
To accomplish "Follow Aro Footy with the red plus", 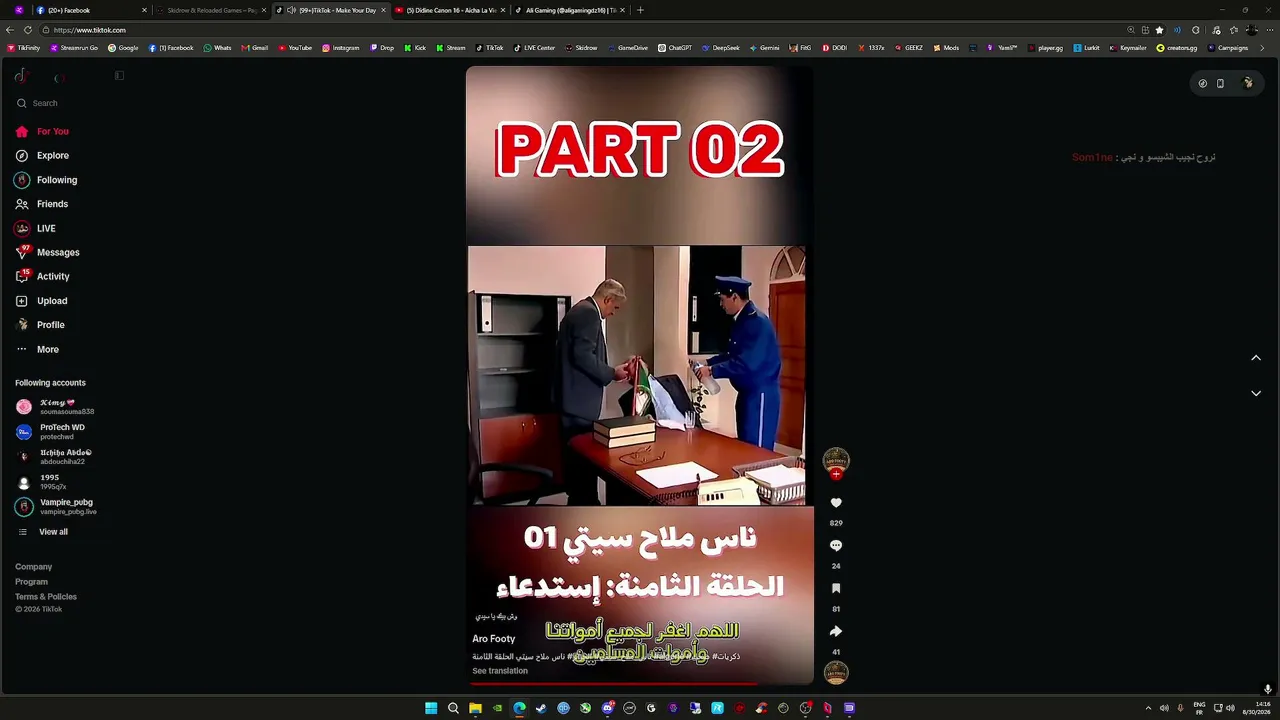I will [836, 474].
